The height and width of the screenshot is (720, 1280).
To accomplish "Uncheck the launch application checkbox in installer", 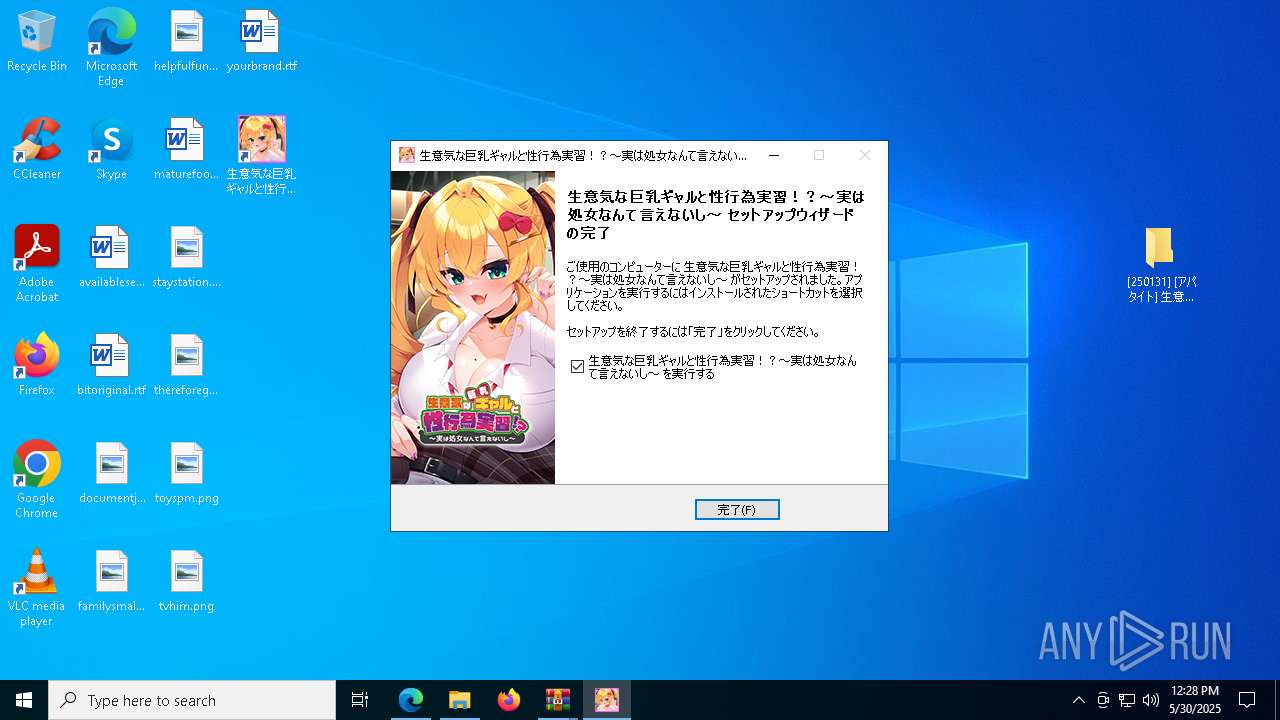I will (x=577, y=367).
